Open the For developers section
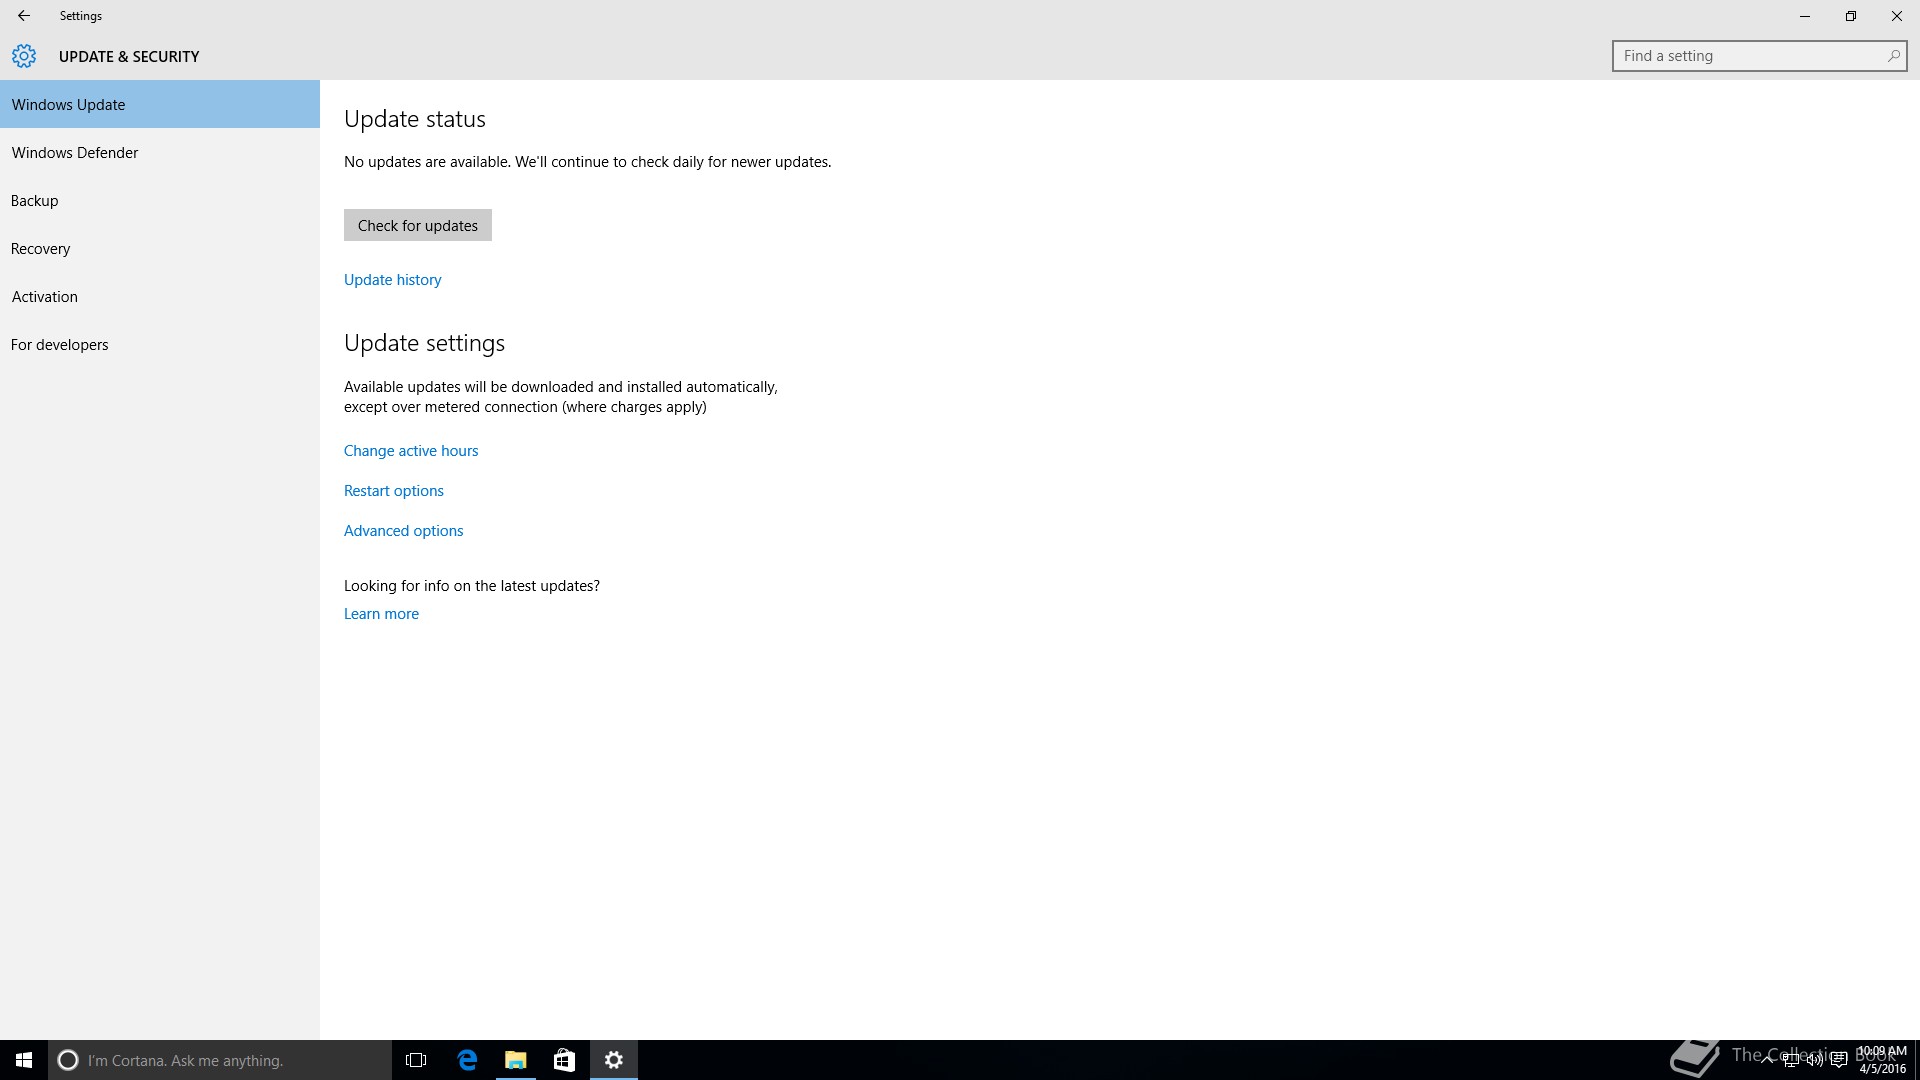1920x1080 pixels. click(160, 344)
